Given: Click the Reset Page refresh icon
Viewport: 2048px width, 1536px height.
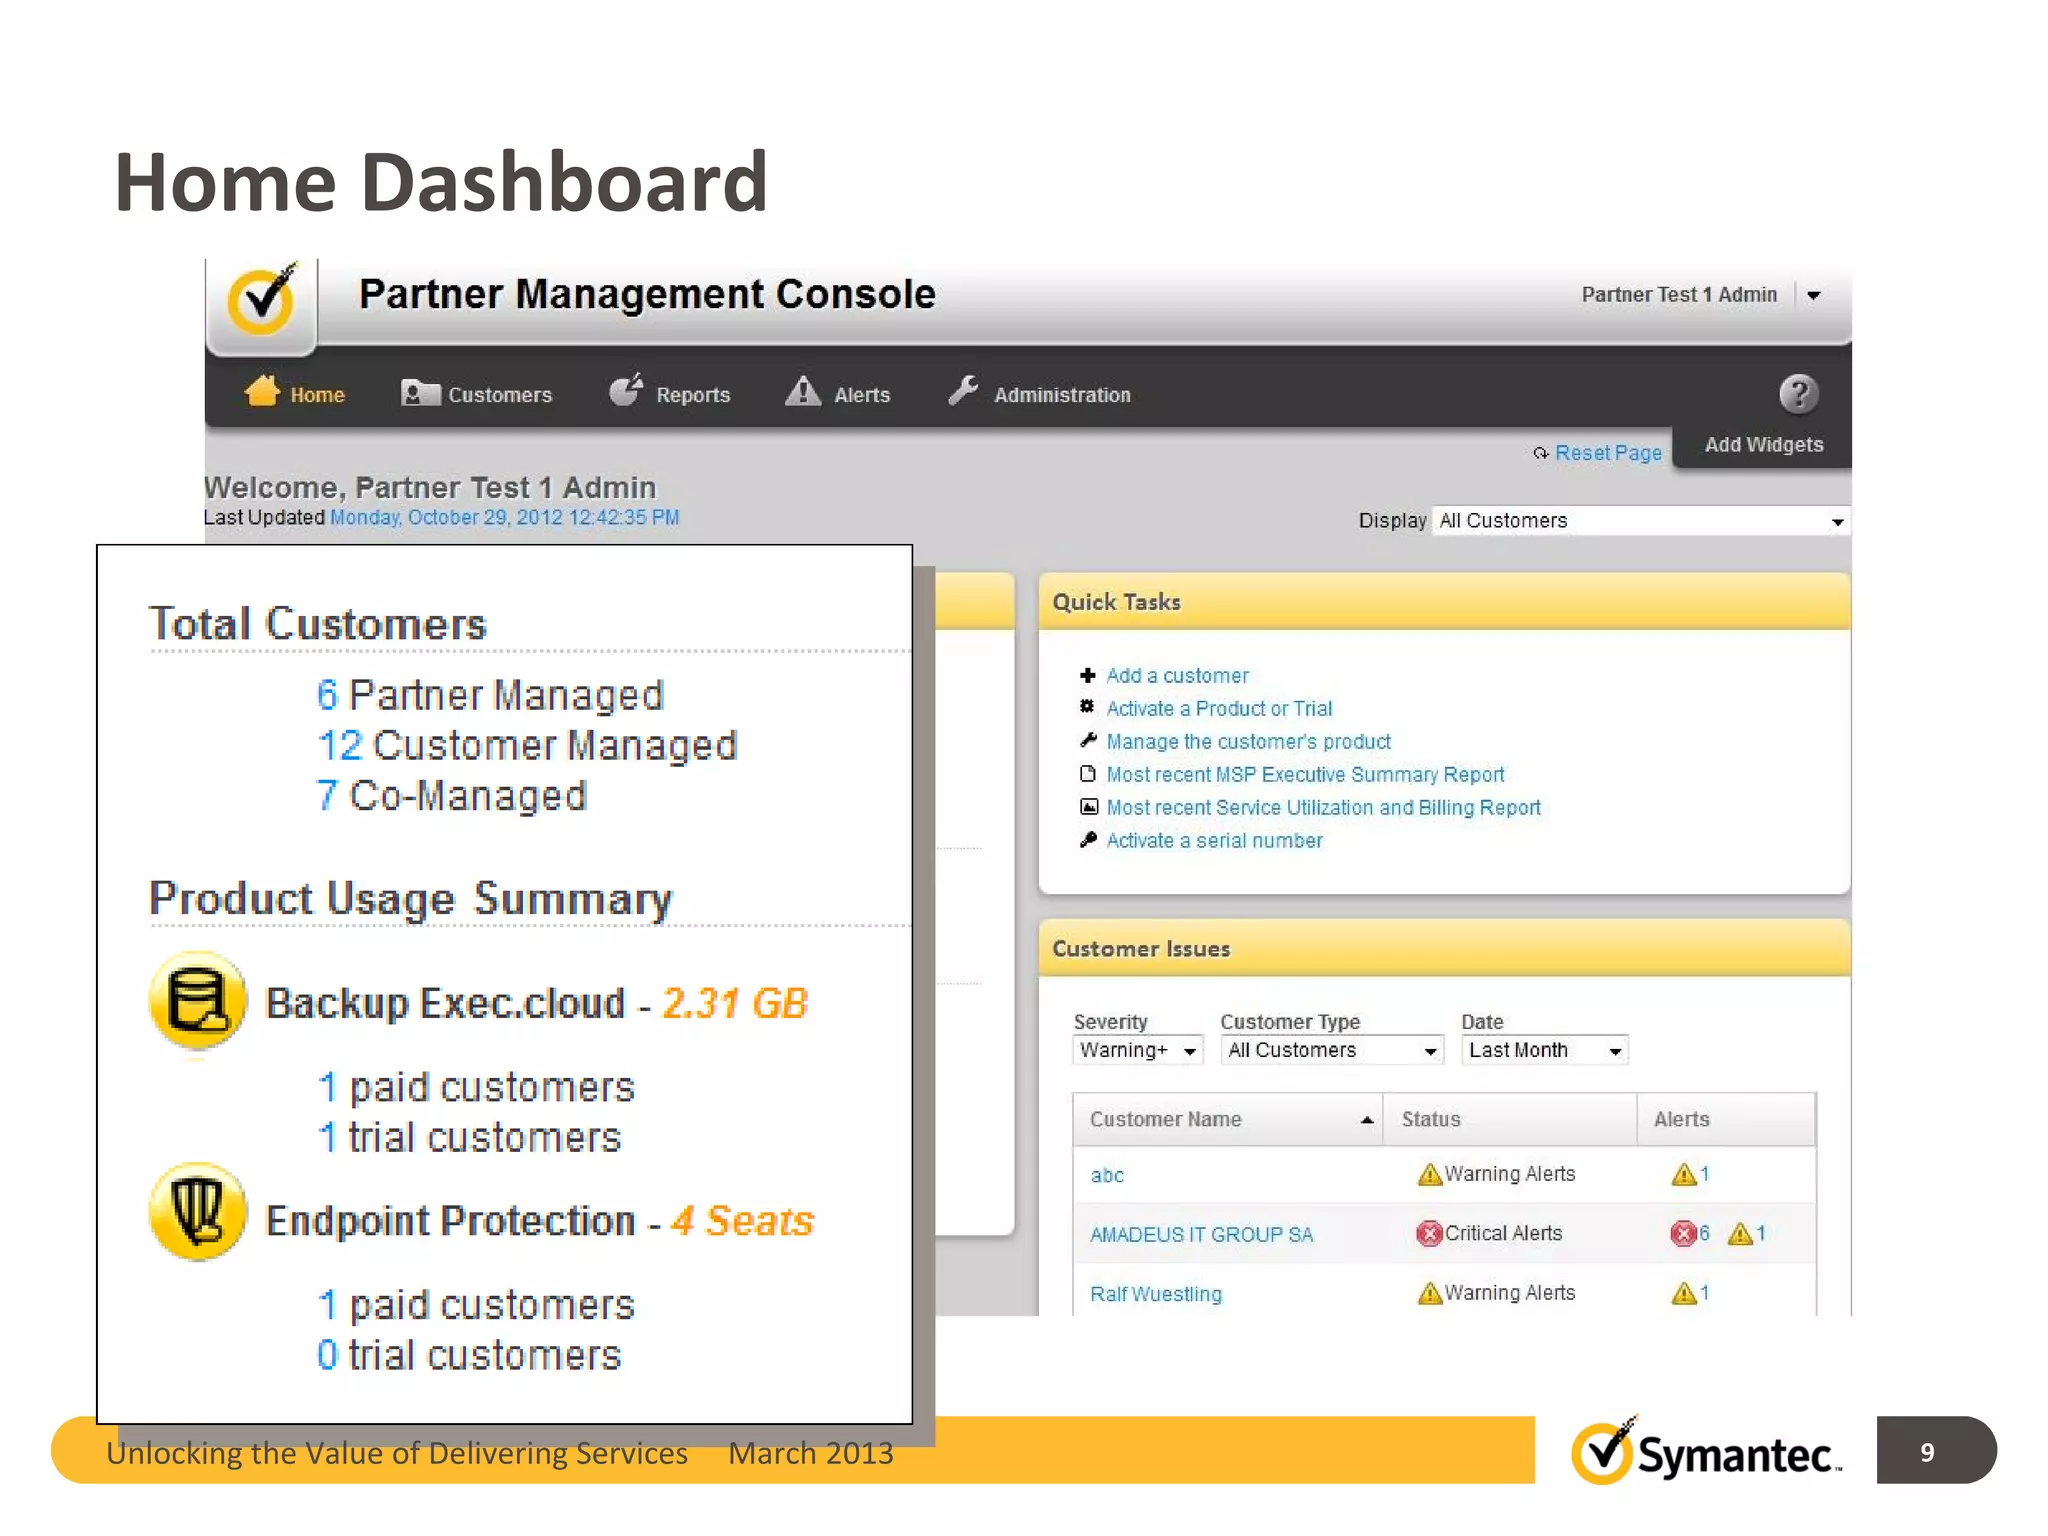Looking at the screenshot, I should coord(1541,454).
